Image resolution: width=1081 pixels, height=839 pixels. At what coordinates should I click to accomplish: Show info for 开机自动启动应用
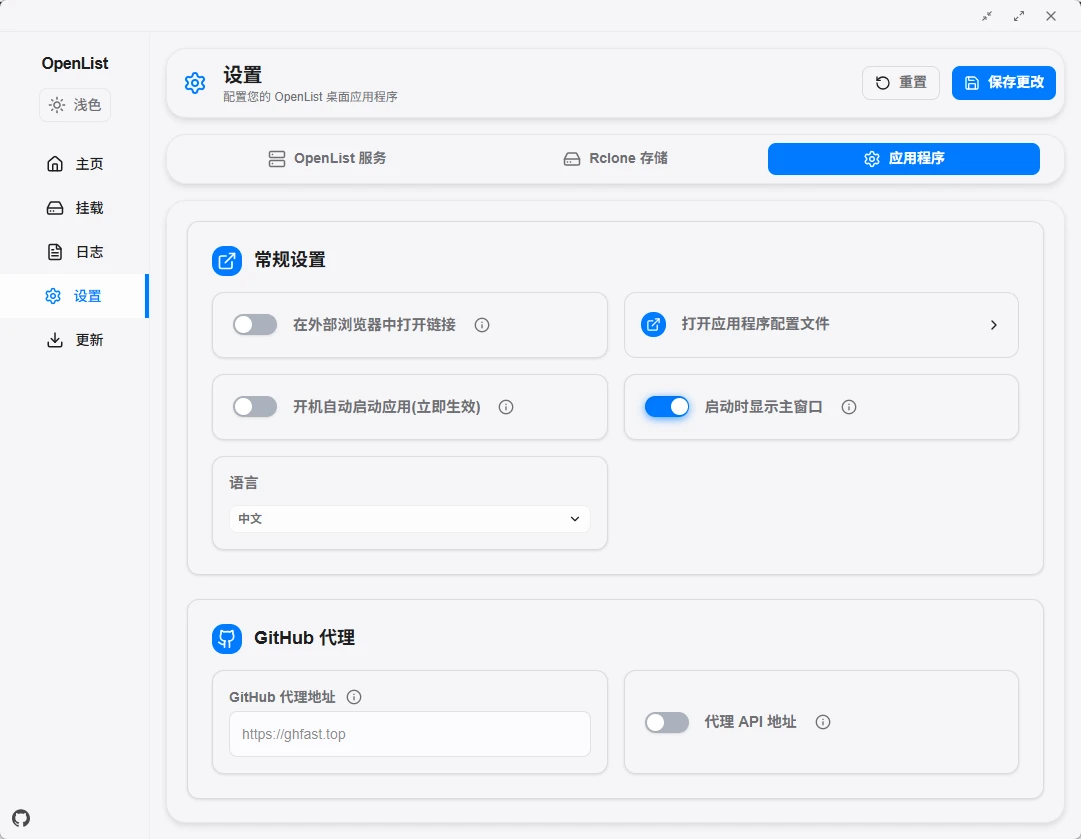click(x=506, y=407)
